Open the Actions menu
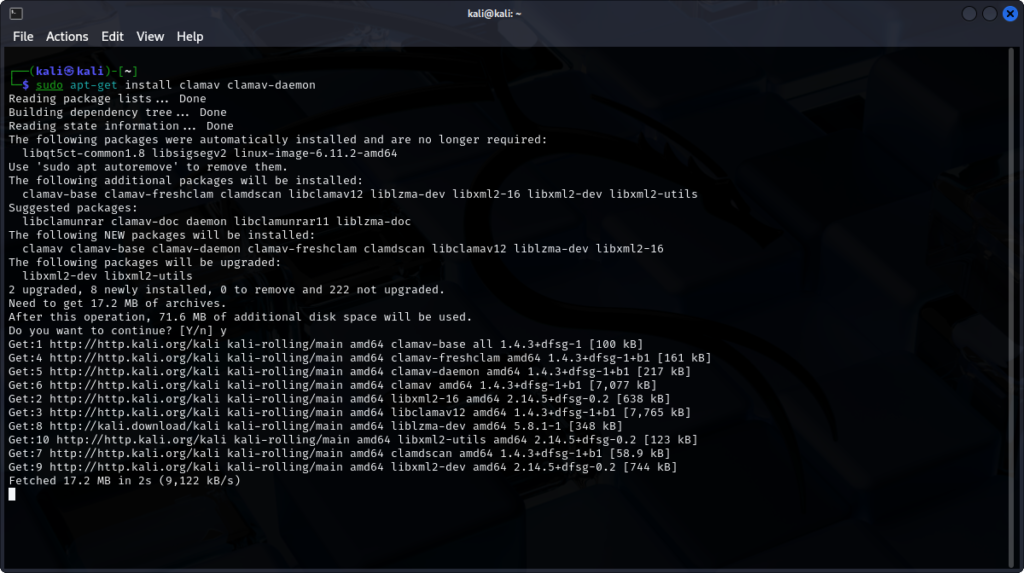This screenshot has width=1024, height=573. (67, 36)
